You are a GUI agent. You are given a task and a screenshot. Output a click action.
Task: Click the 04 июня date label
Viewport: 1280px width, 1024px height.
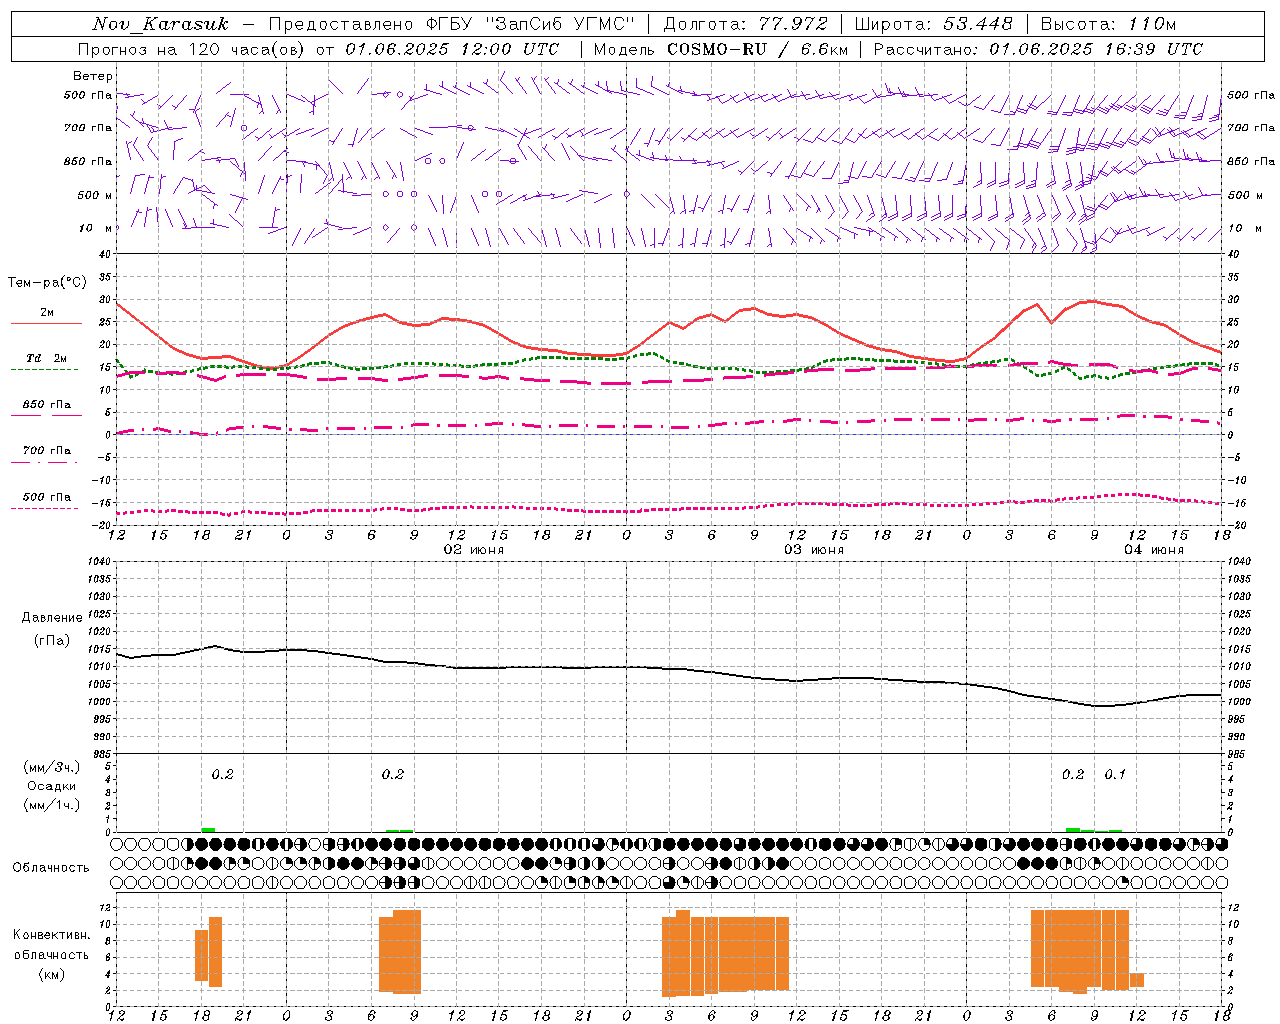pos(1153,550)
